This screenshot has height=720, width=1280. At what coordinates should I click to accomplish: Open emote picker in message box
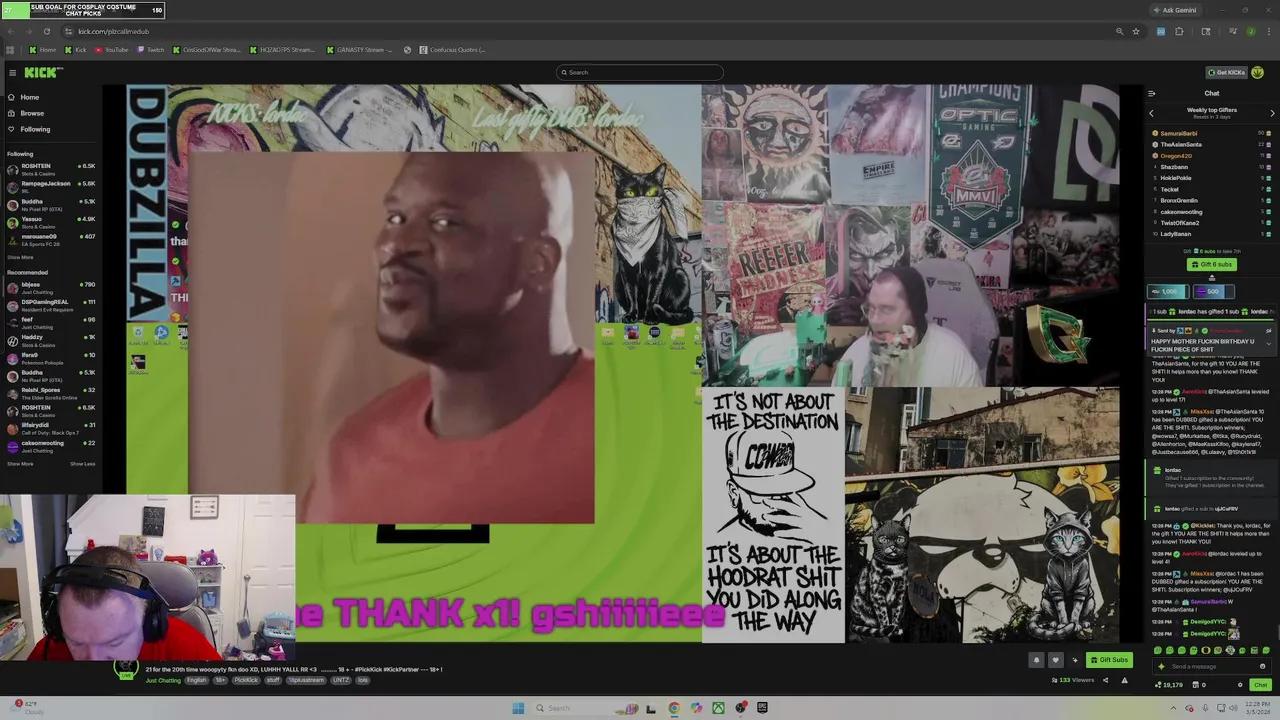(x=1262, y=666)
